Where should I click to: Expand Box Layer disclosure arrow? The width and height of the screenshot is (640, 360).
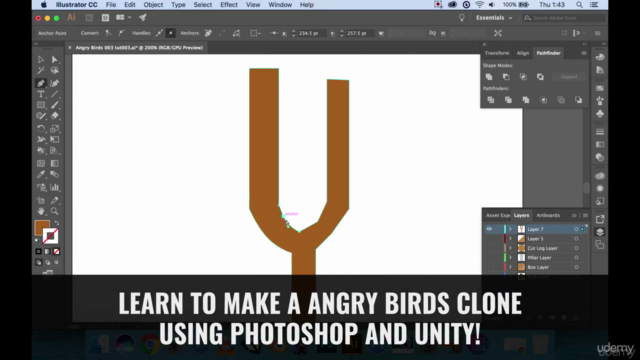click(510, 267)
